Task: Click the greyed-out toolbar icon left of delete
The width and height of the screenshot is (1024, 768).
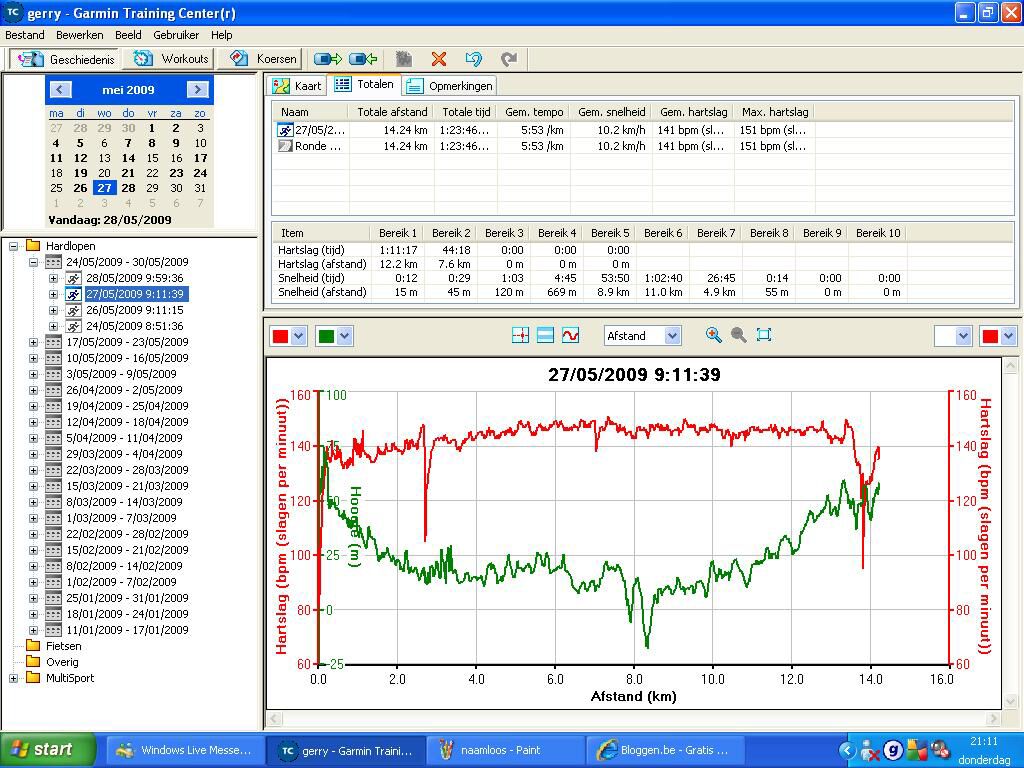Action: (x=404, y=59)
